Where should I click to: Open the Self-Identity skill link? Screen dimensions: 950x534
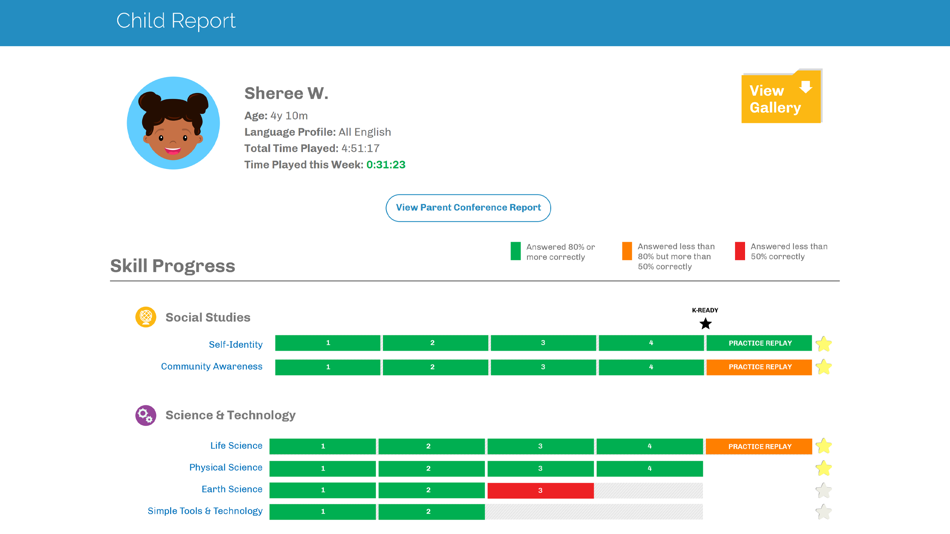coord(236,344)
